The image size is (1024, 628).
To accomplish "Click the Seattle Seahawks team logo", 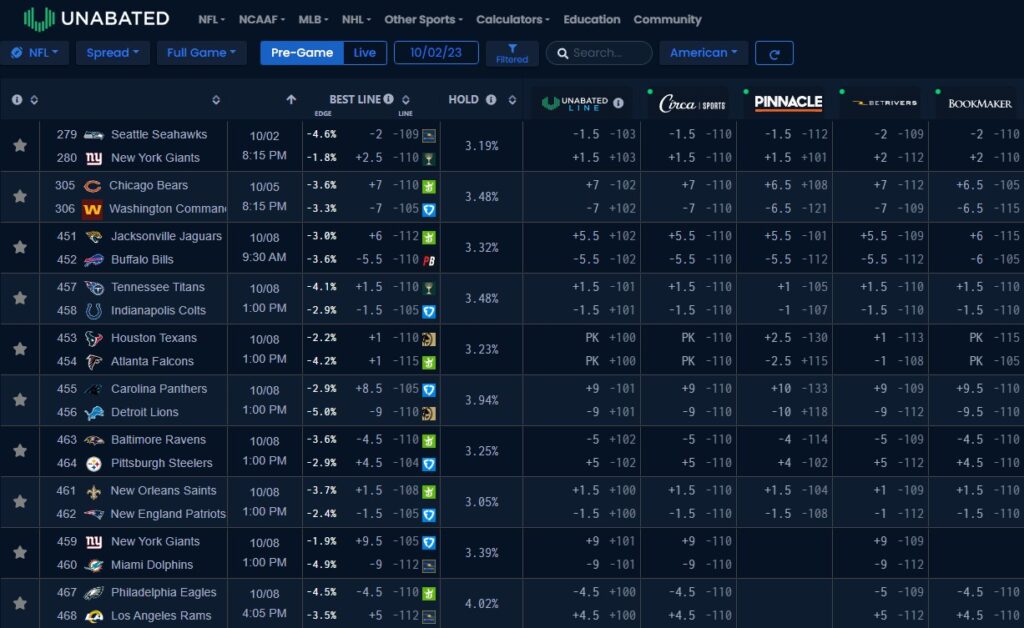I will pyautogui.click(x=94, y=135).
